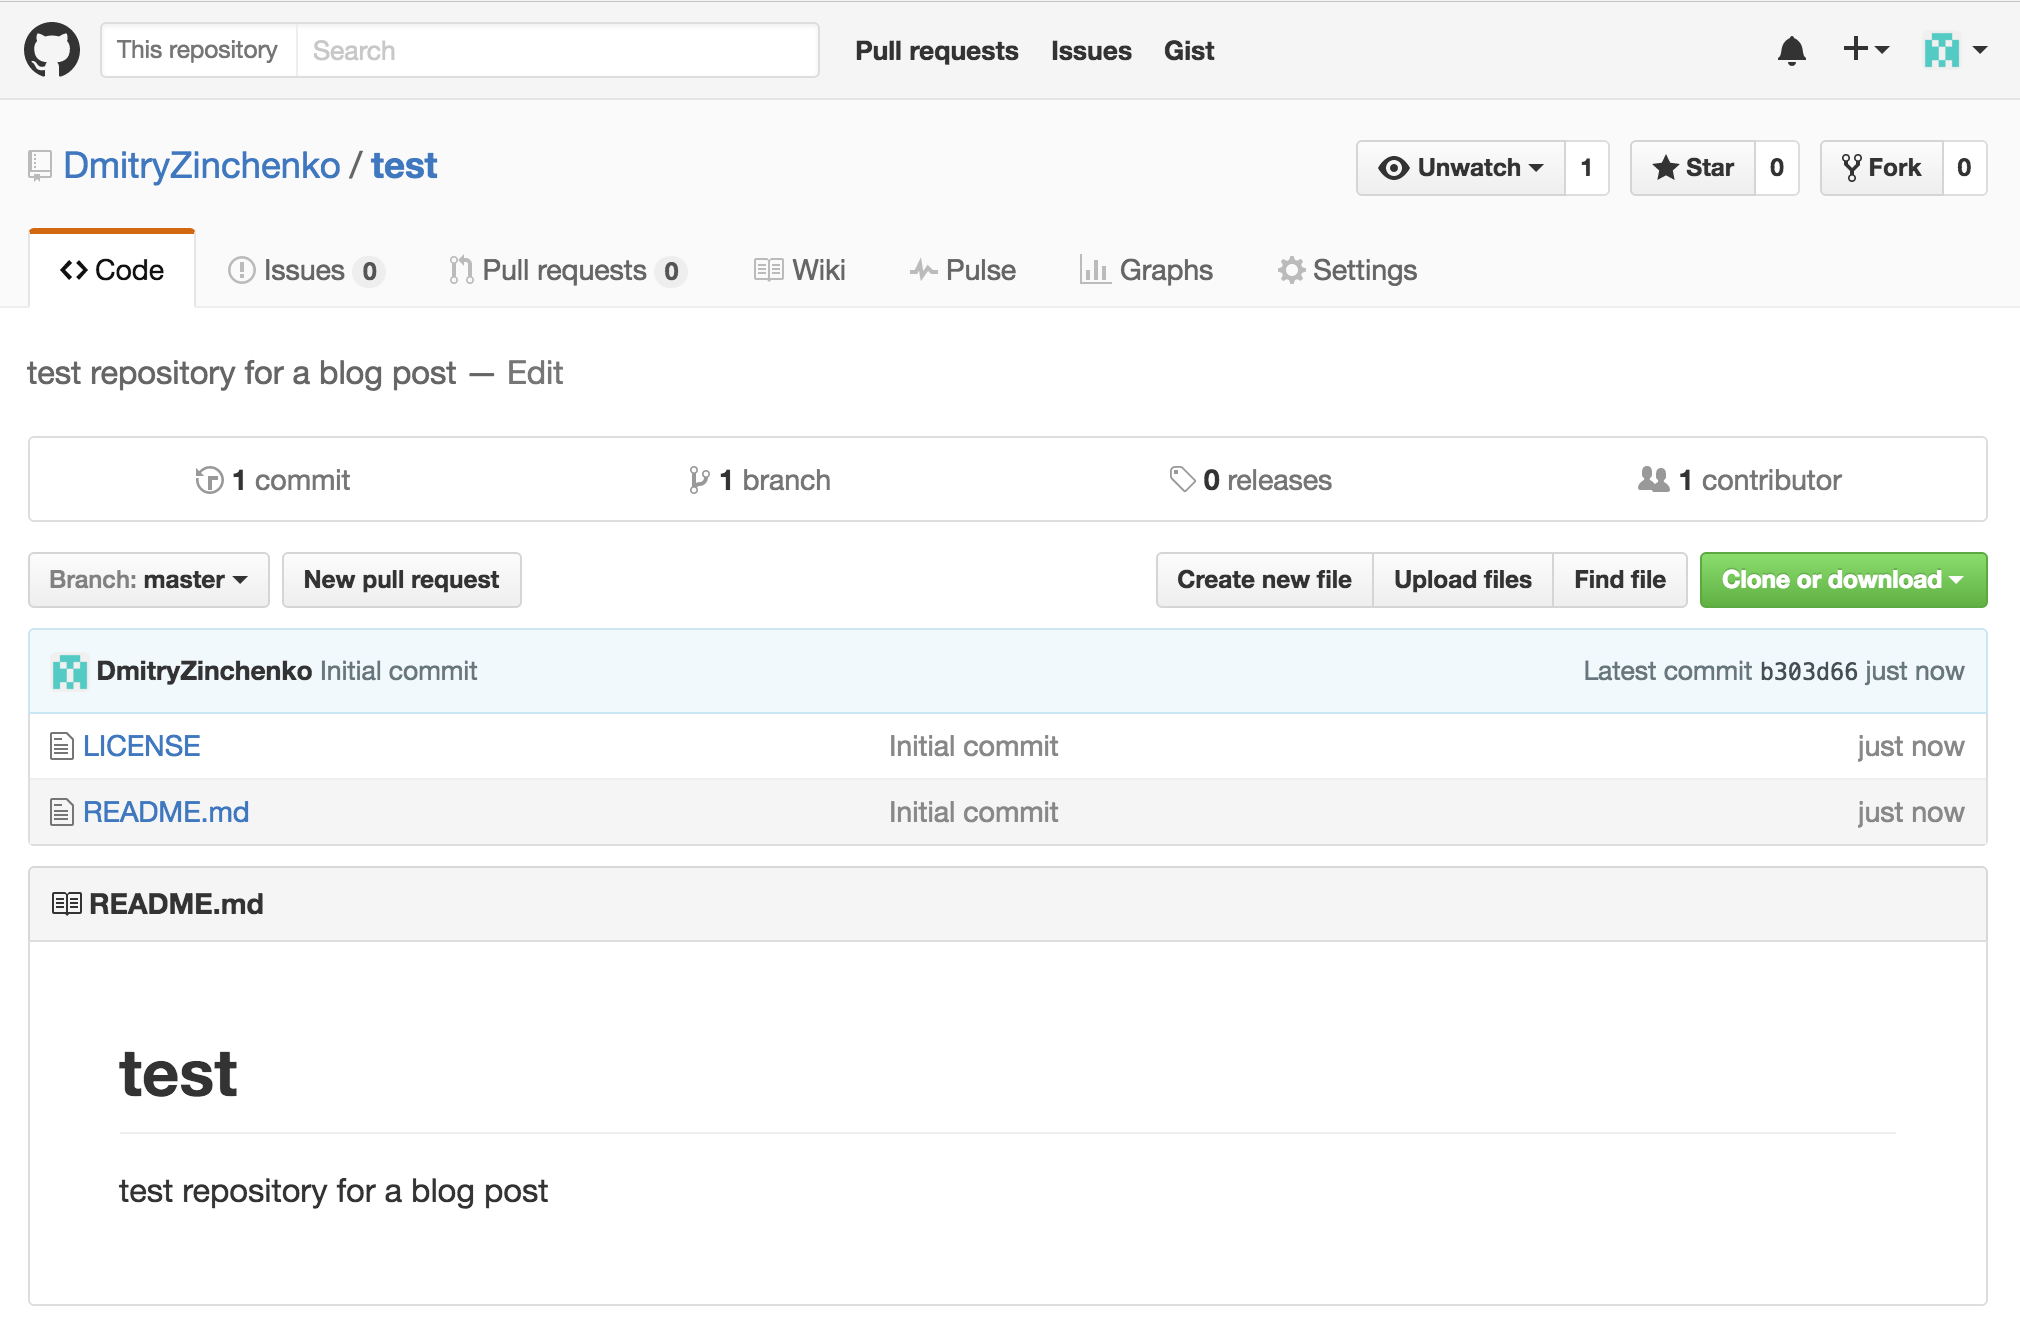
Task: Open the Settings tab
Action: click(x=1347, y=270)
